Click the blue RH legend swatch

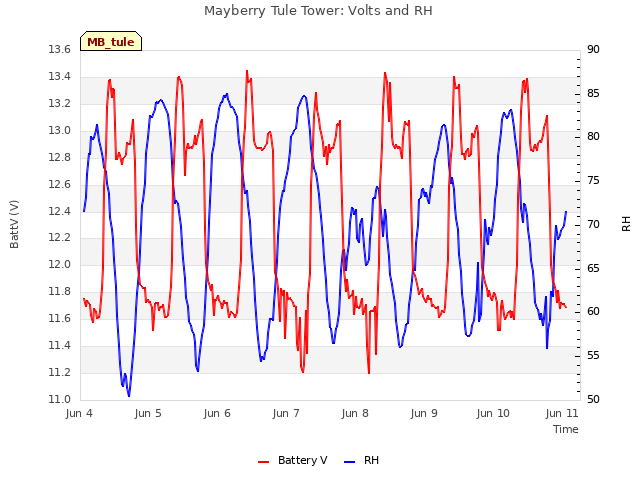pyautogui.click(x=350, y=462)
